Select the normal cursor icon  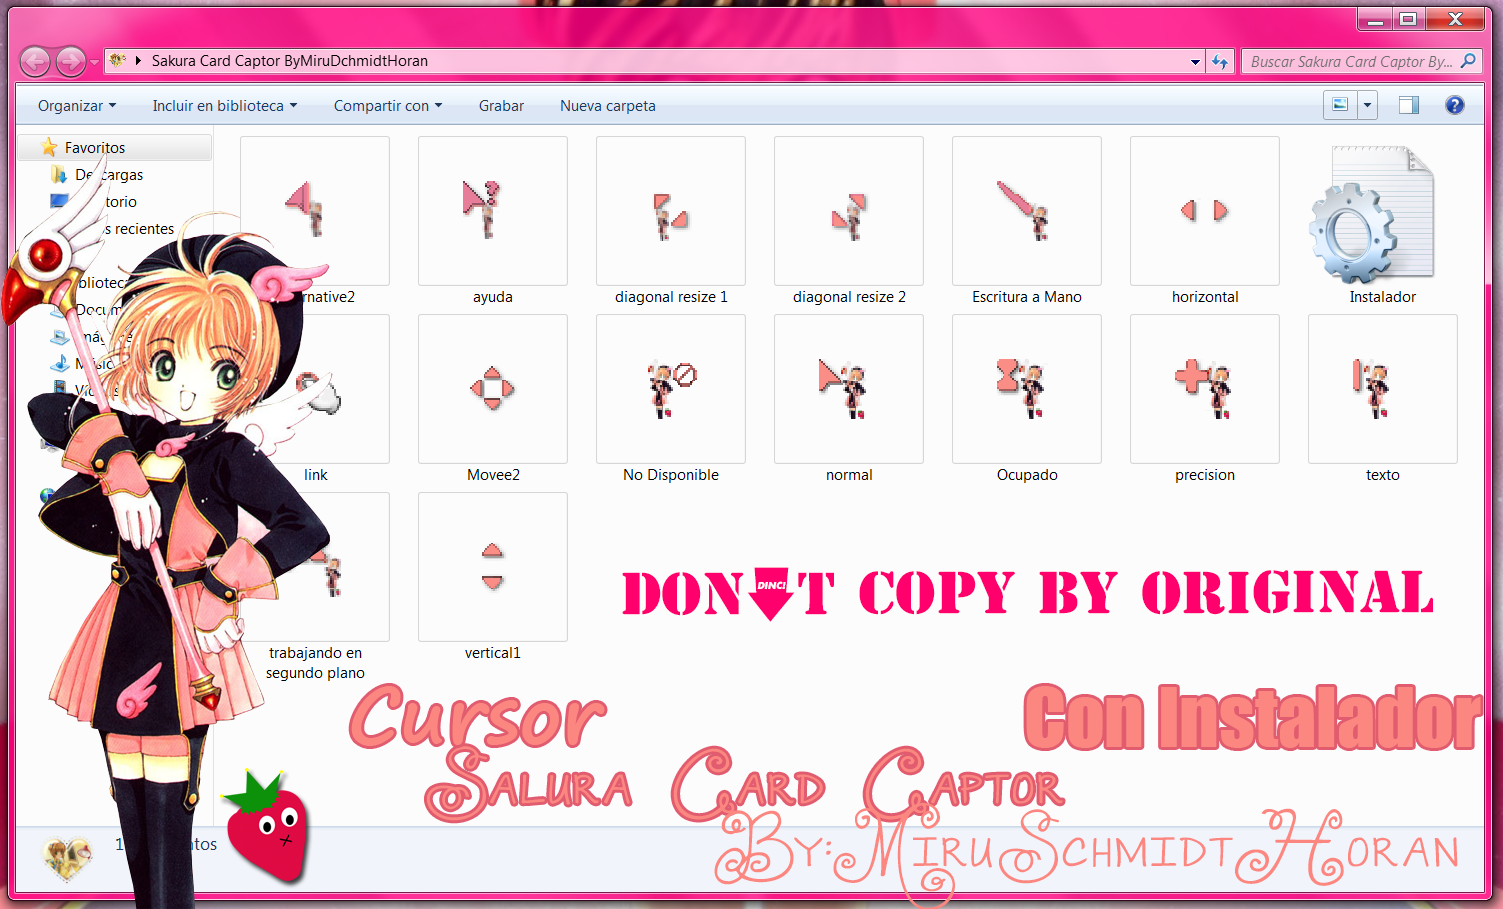click(x=848, y=389)
